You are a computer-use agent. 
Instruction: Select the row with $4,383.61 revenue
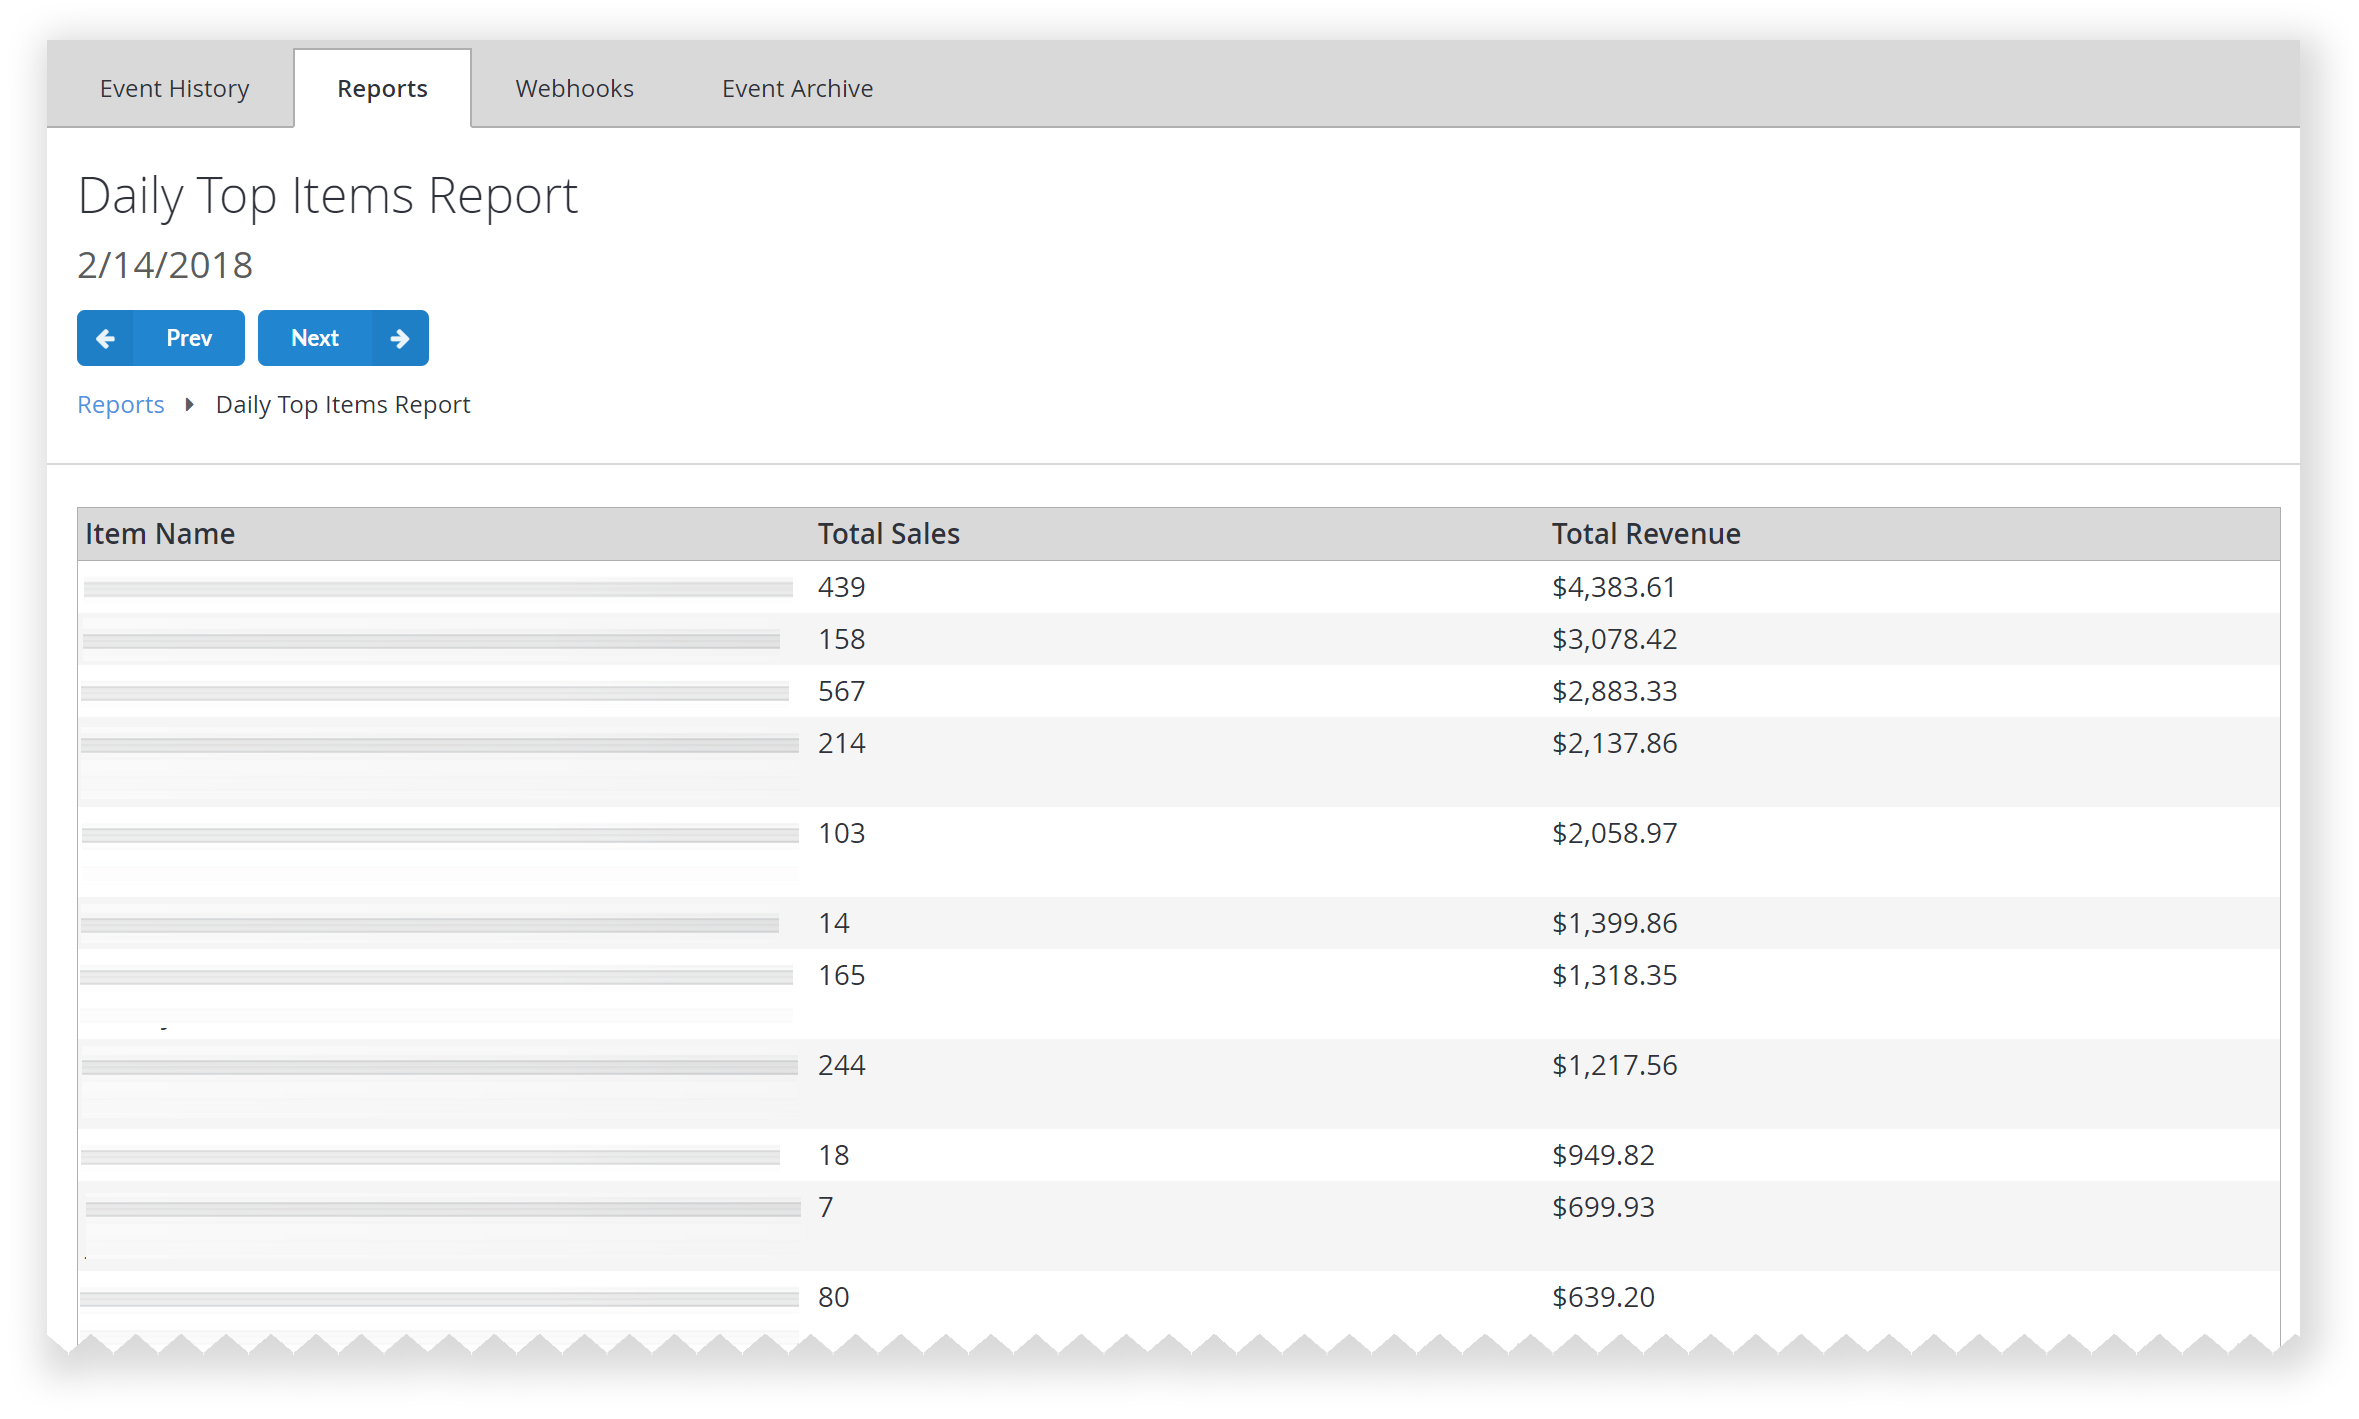[x=1178, y=585]
